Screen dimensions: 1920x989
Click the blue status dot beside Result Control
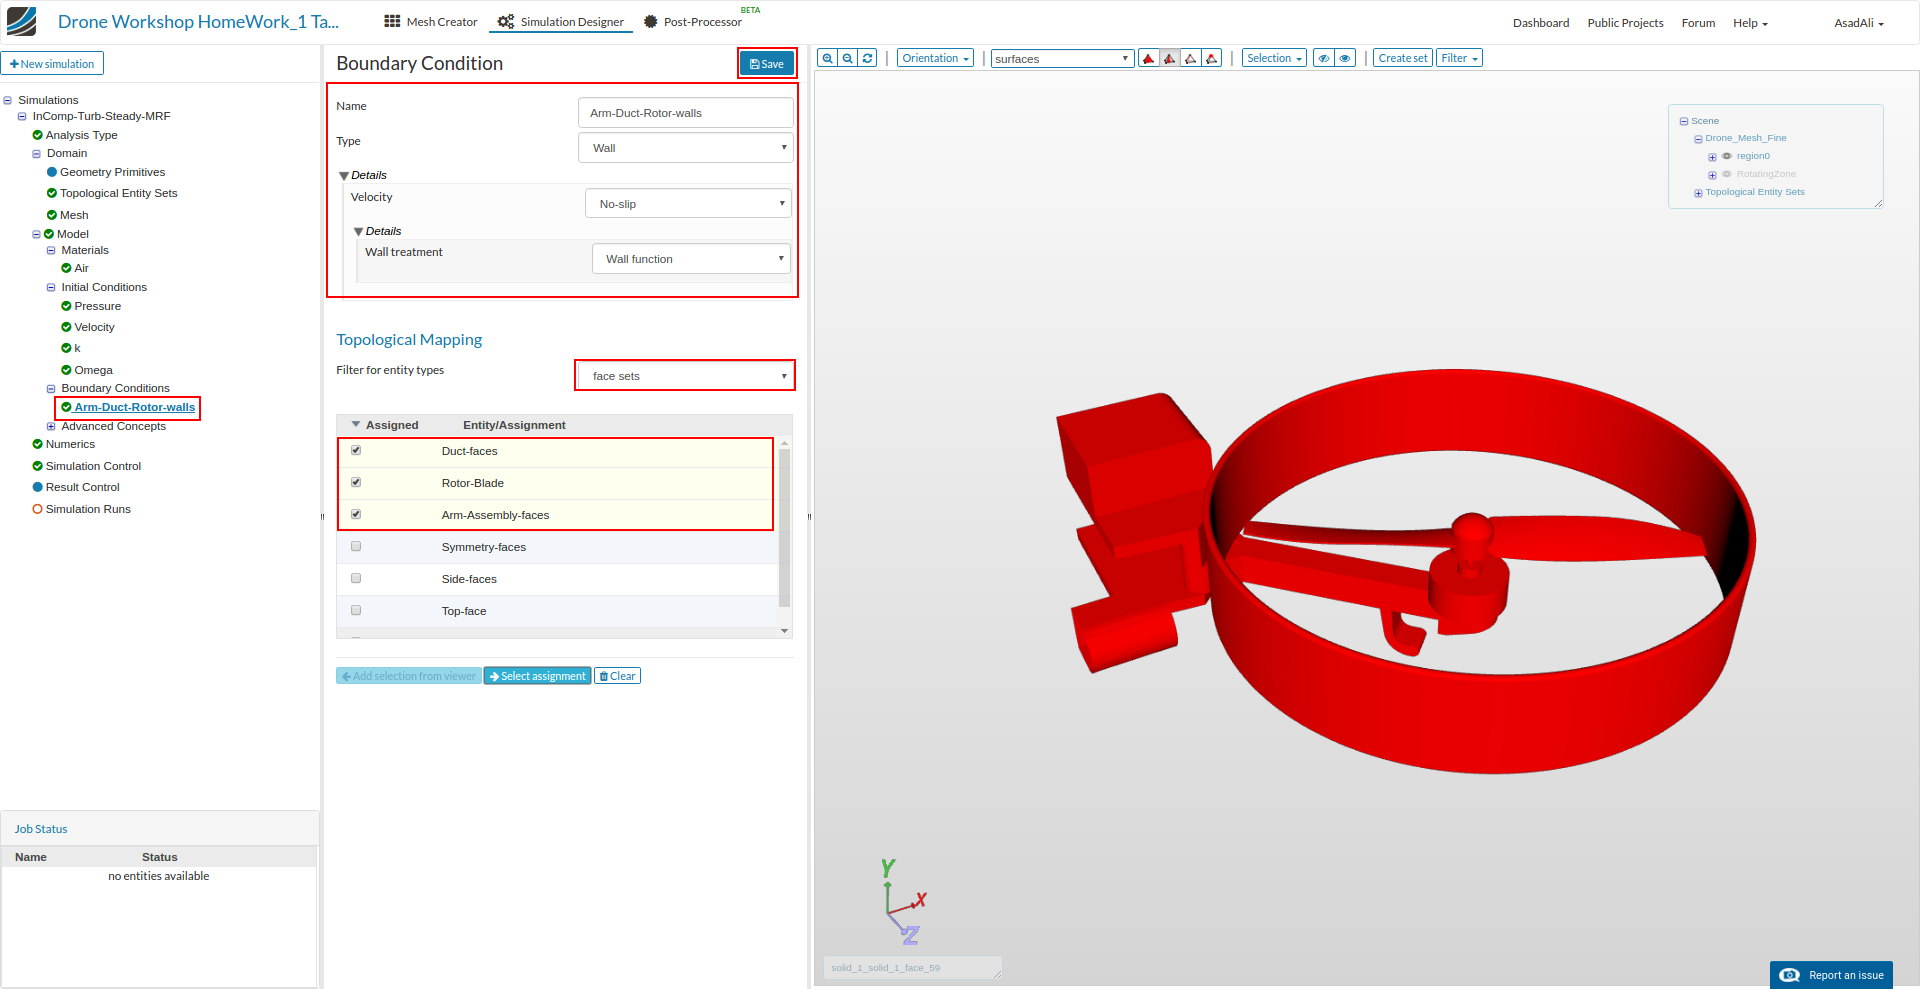pyautogui.click(x=37, y=487)
